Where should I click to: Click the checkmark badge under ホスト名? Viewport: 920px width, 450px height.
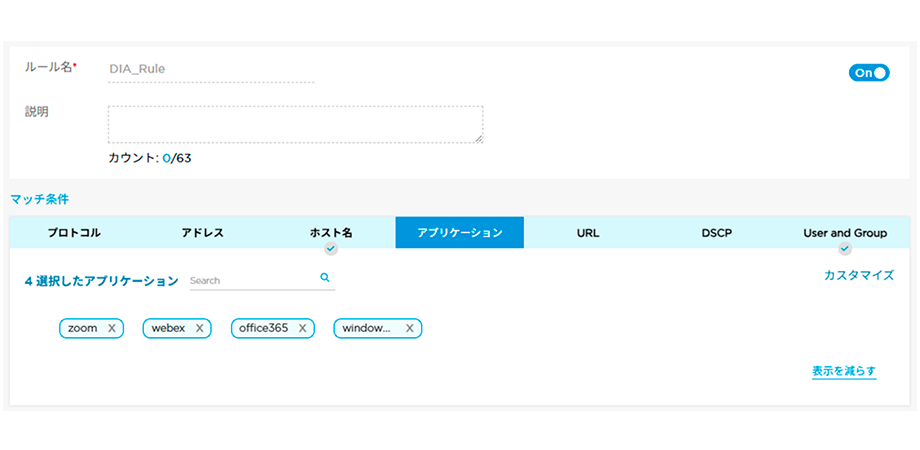coord(331,249)
